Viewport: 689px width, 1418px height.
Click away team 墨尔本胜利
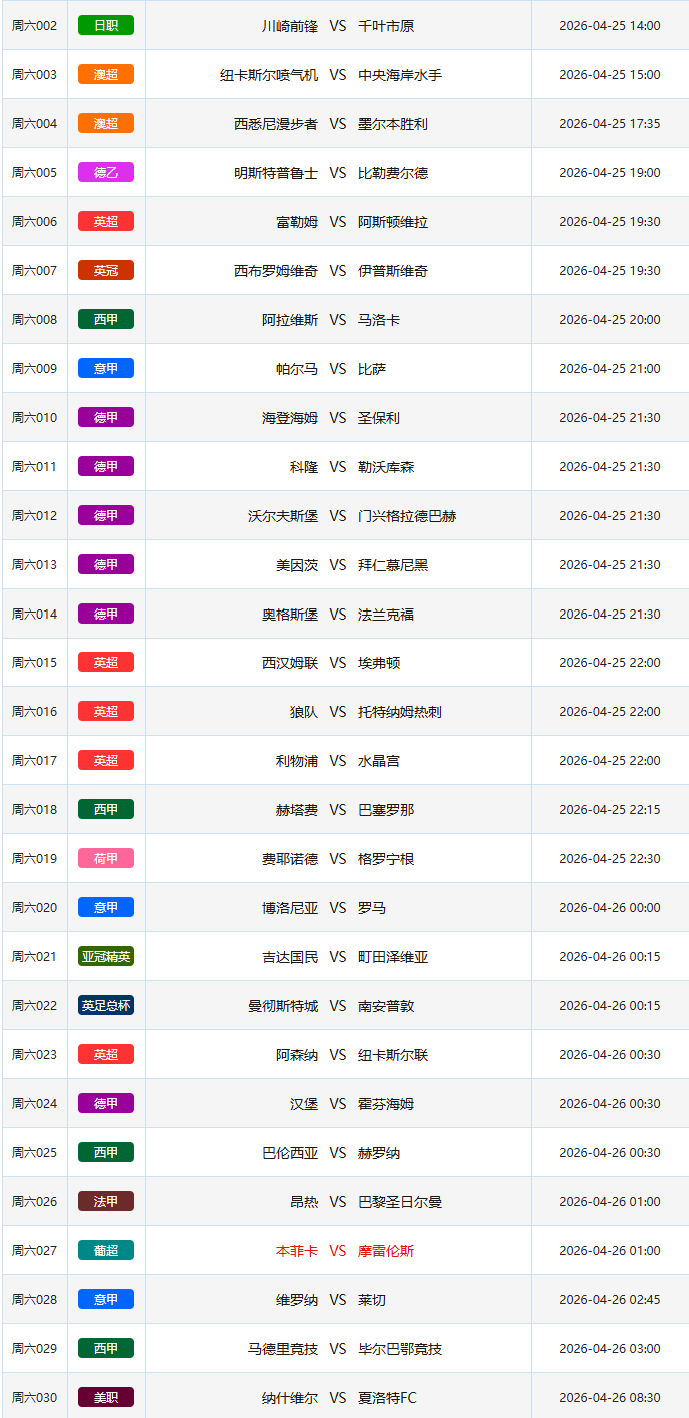click(393, 124)
